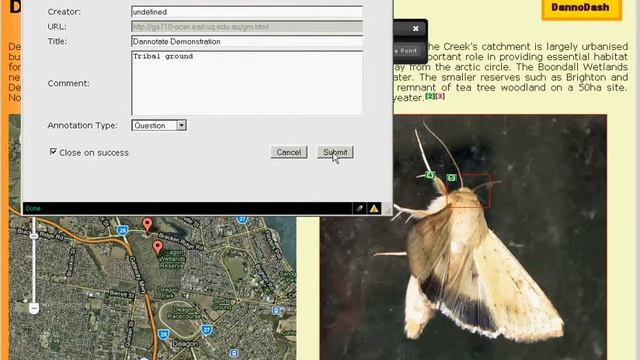Open the green annotation marker [2] in the text
The width and height of the screenshot is (640, 360).
point(429,96)
